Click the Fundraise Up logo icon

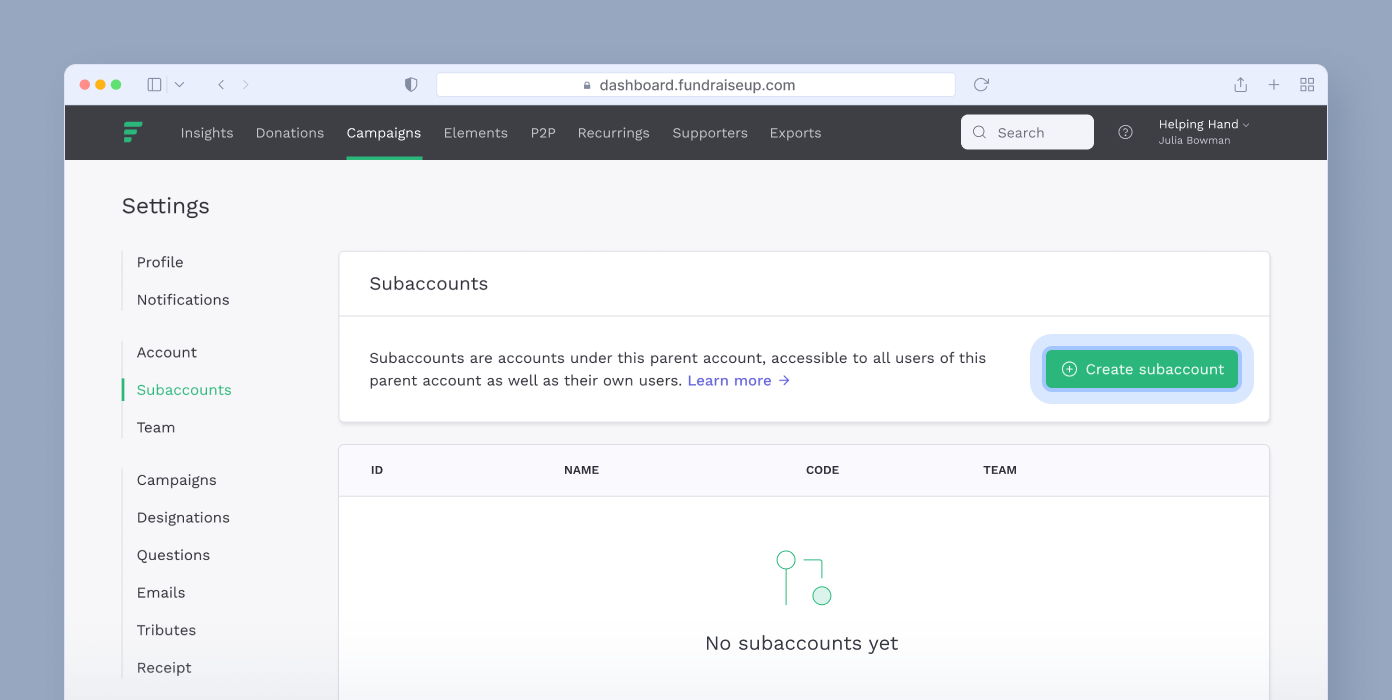click(x=133, y=132)
